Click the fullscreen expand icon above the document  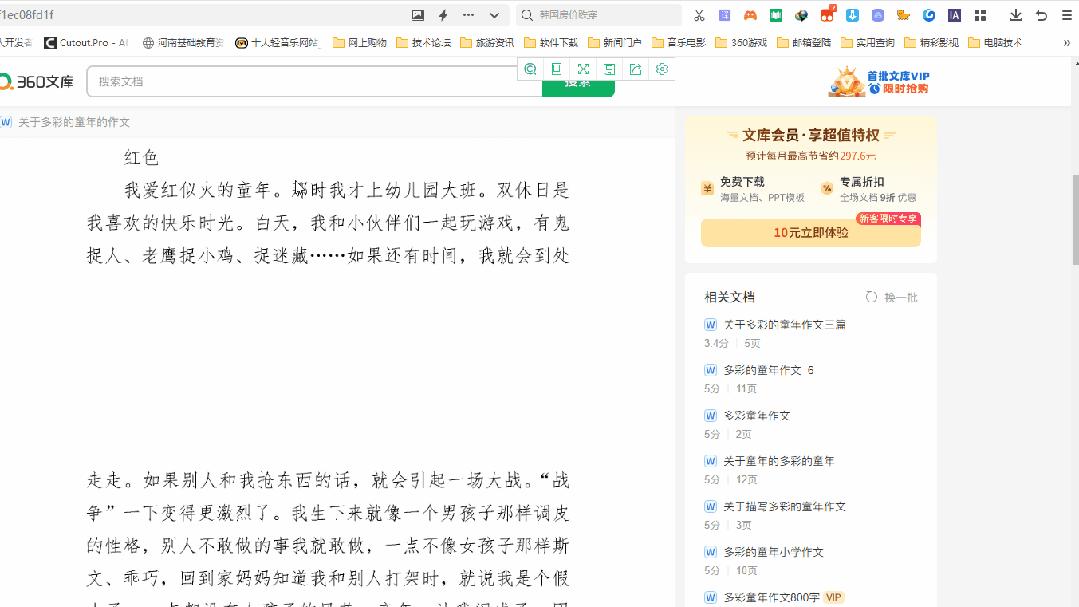pos(584,69)
